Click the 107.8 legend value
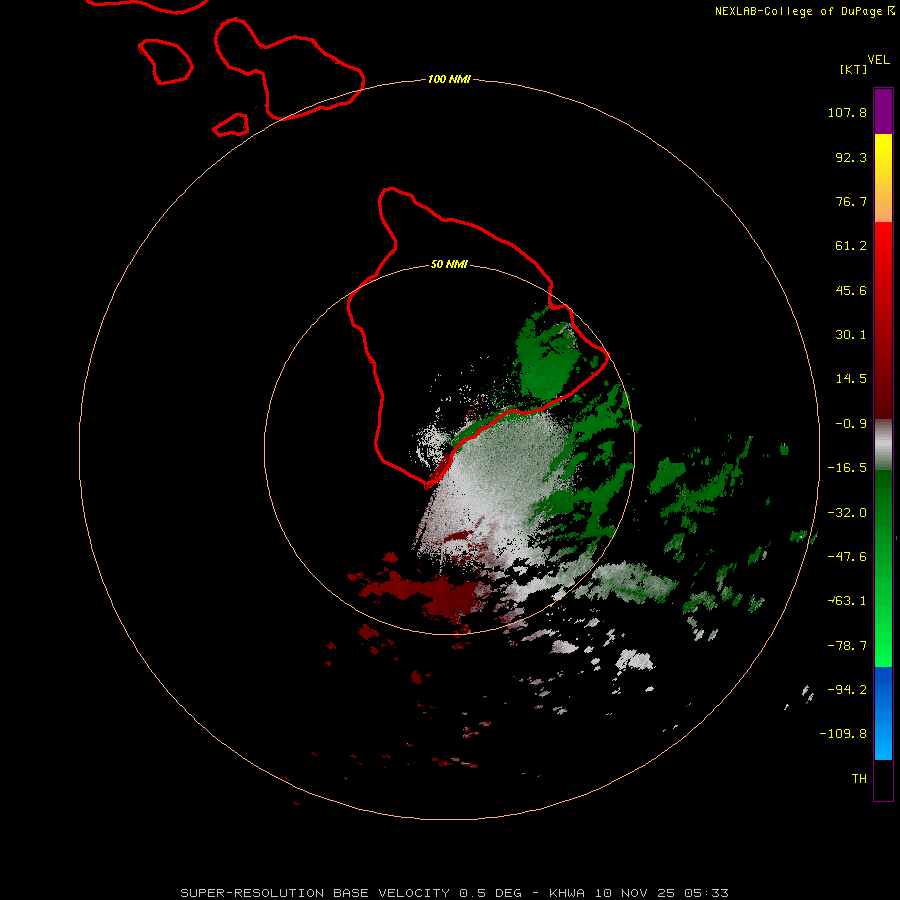Image resolution: width=900 pixels, height=900 pixels. coord(847,112)
